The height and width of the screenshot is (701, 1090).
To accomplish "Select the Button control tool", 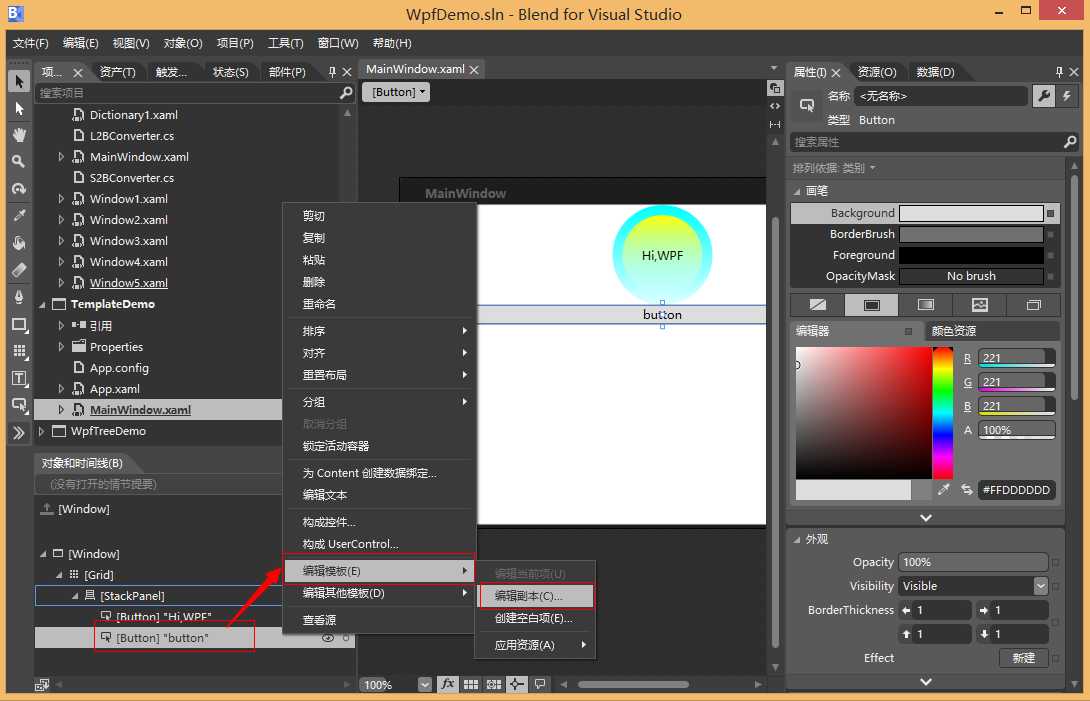I will [19, 405].
